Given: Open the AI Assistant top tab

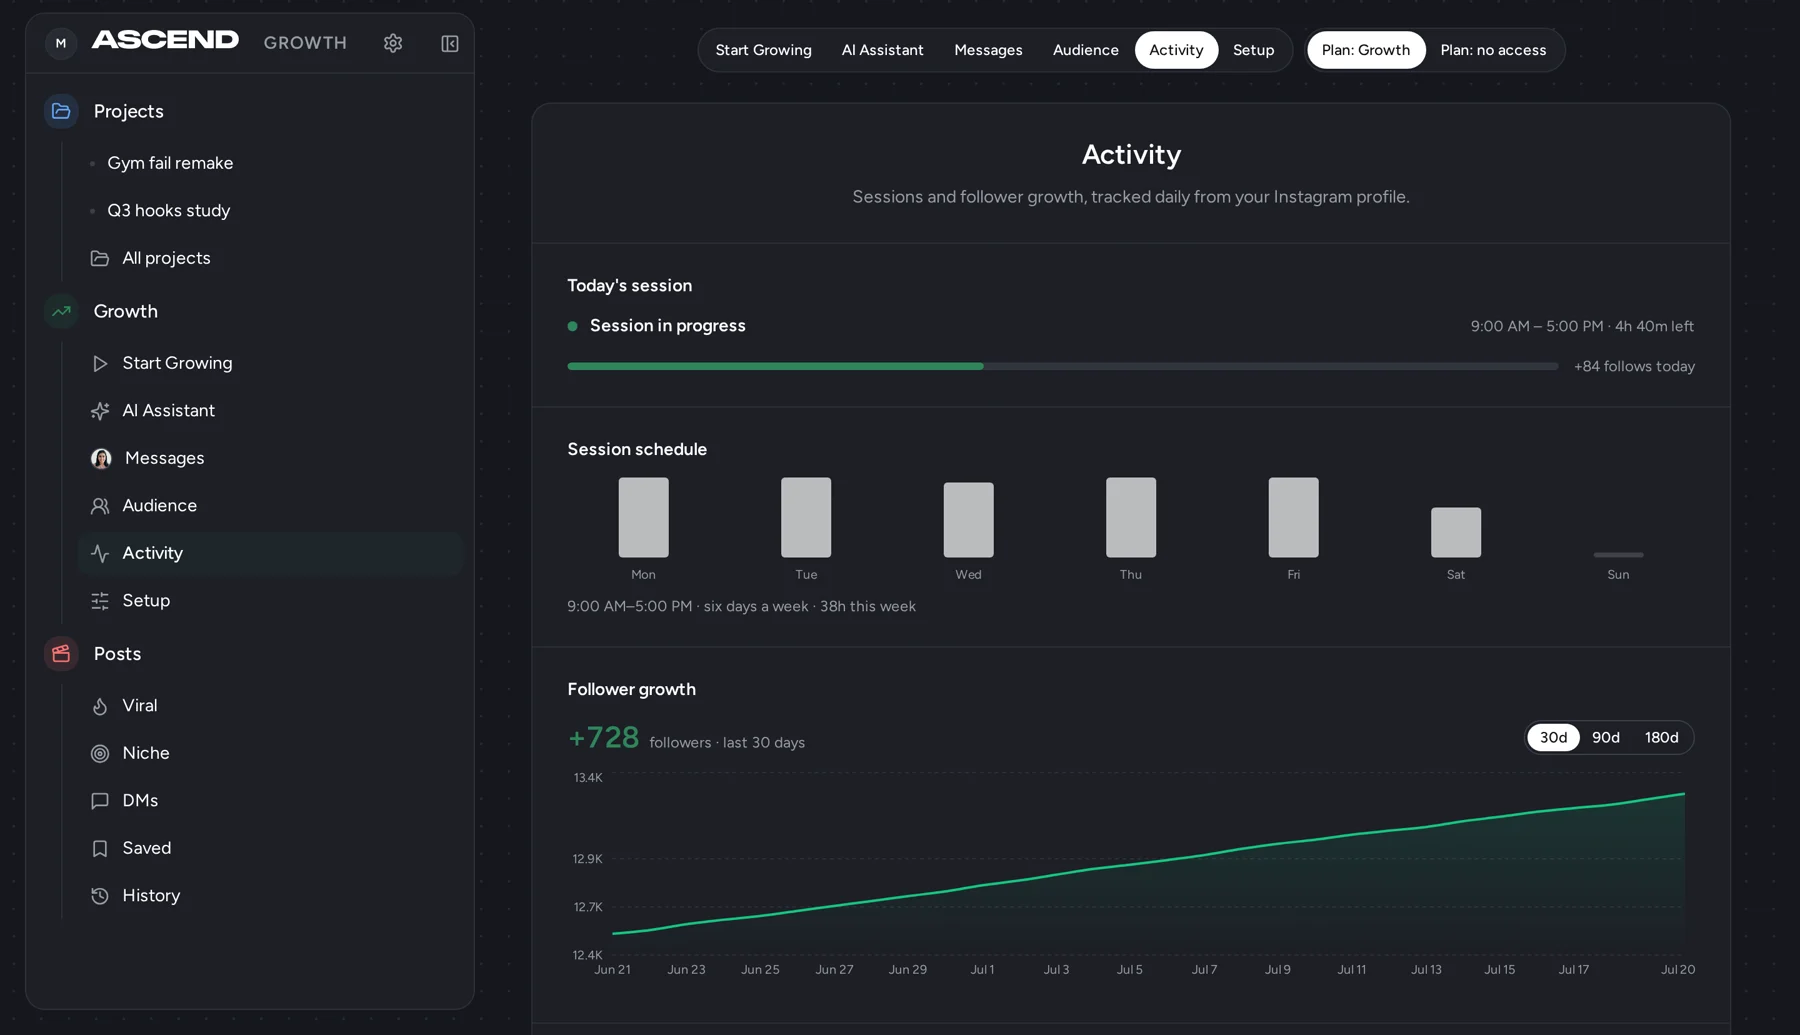Looking at the screenshot, I should click(x=882, y=50).
